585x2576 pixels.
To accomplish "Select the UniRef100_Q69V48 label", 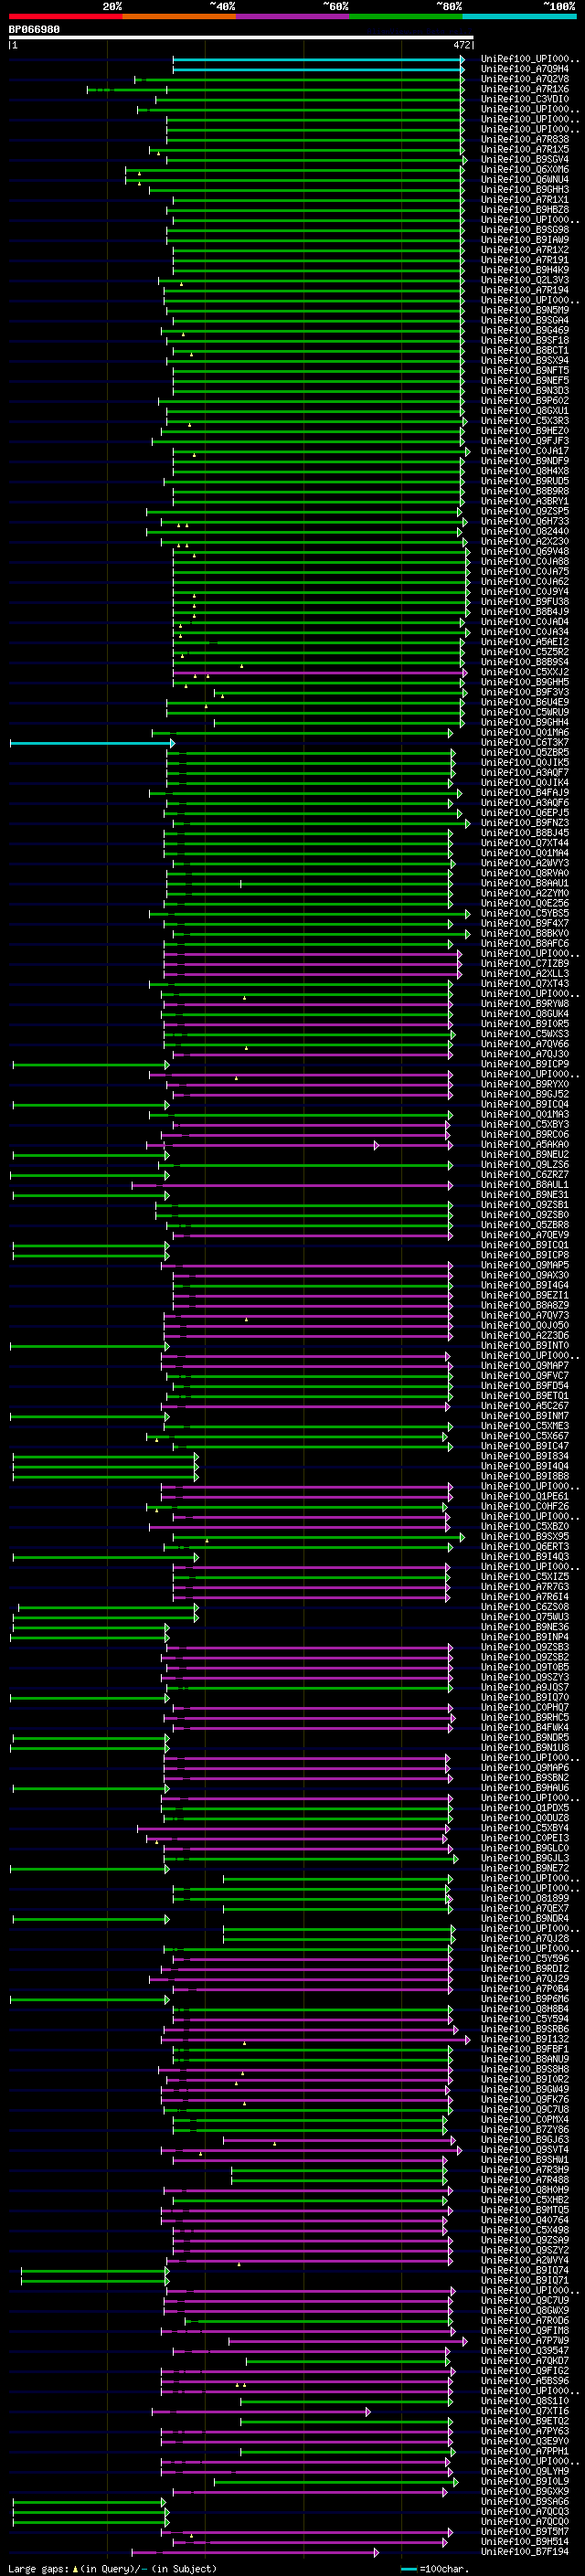I will coord(525,552).
